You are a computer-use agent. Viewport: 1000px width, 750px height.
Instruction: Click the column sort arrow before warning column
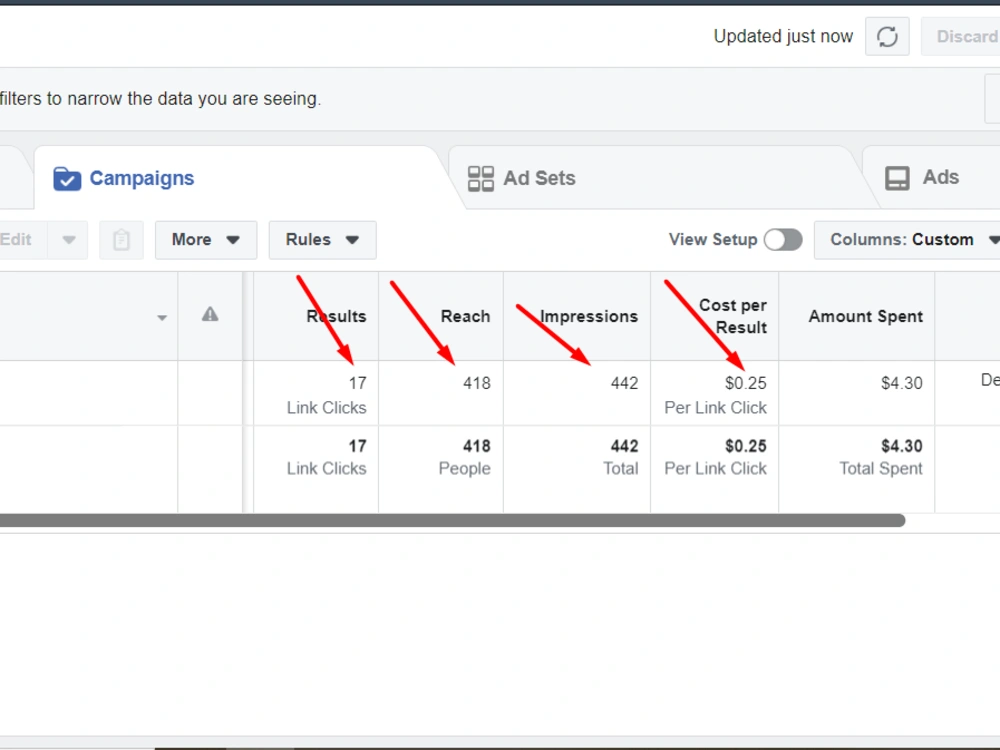tap(162, 317)
